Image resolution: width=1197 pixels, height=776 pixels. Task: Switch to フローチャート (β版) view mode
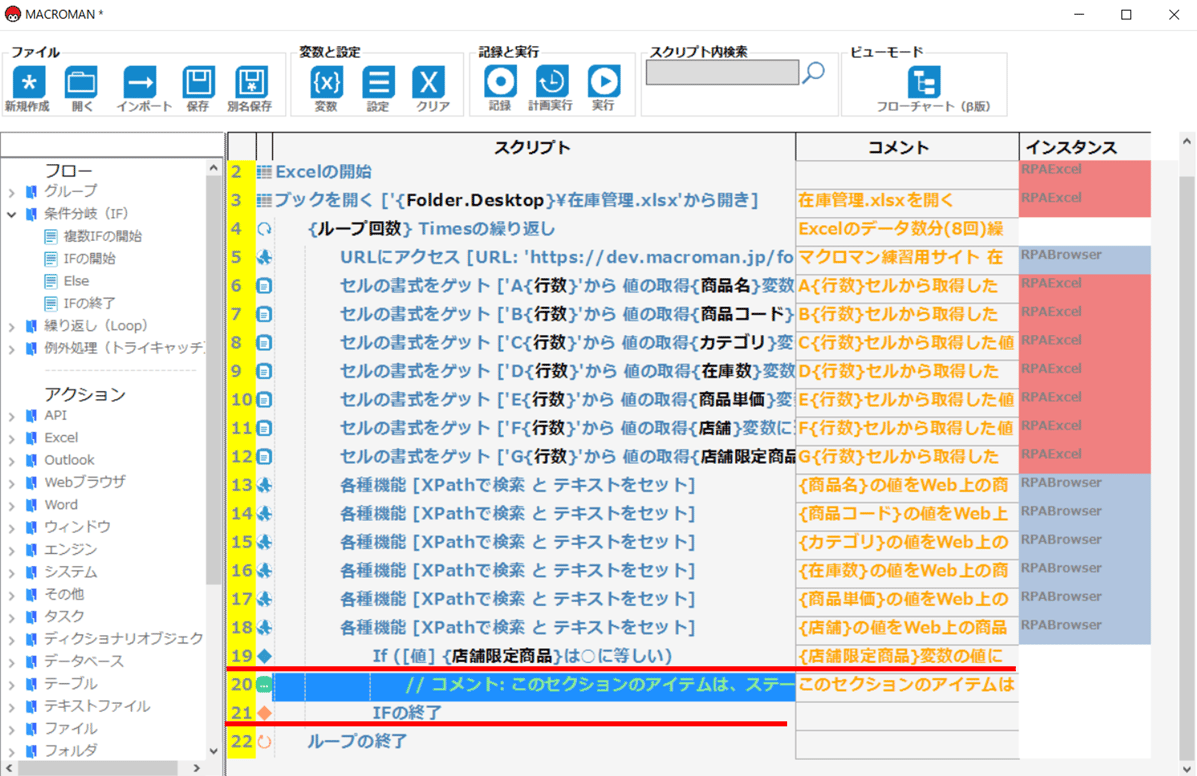(x=924, y=82)
